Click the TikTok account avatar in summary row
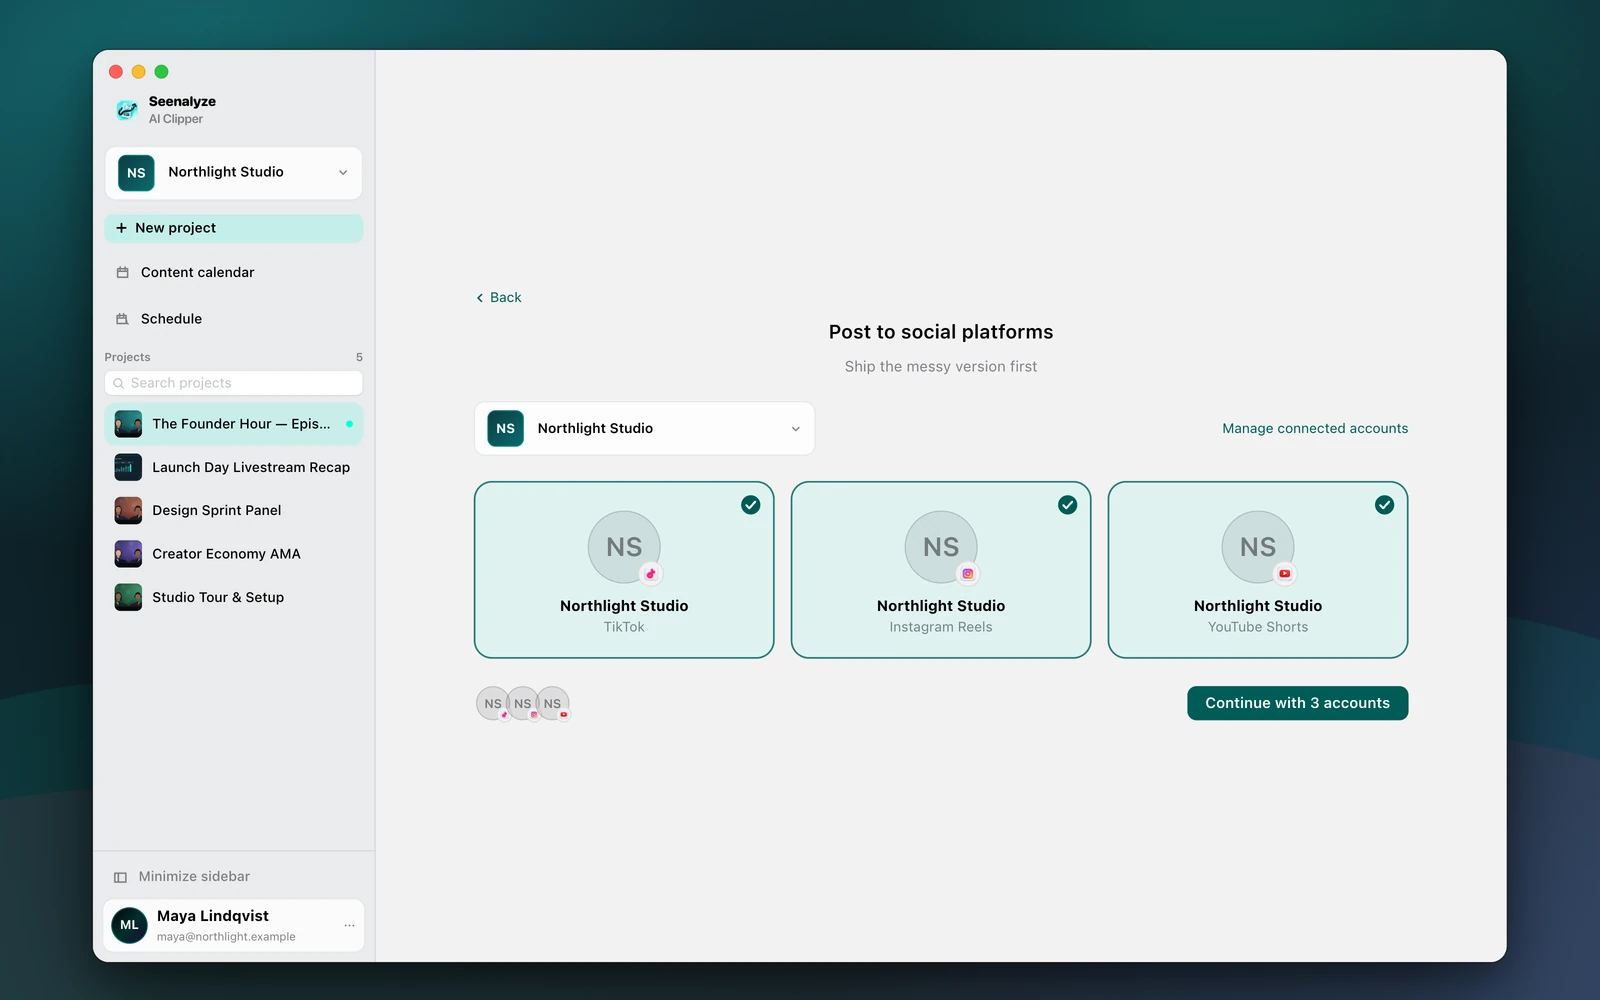 [492, 703]
